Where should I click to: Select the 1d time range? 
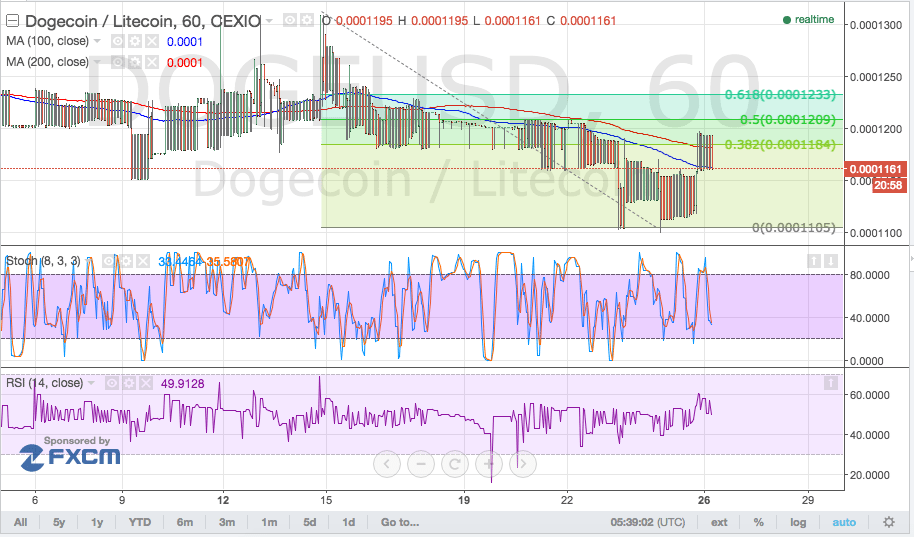point(349,522)
